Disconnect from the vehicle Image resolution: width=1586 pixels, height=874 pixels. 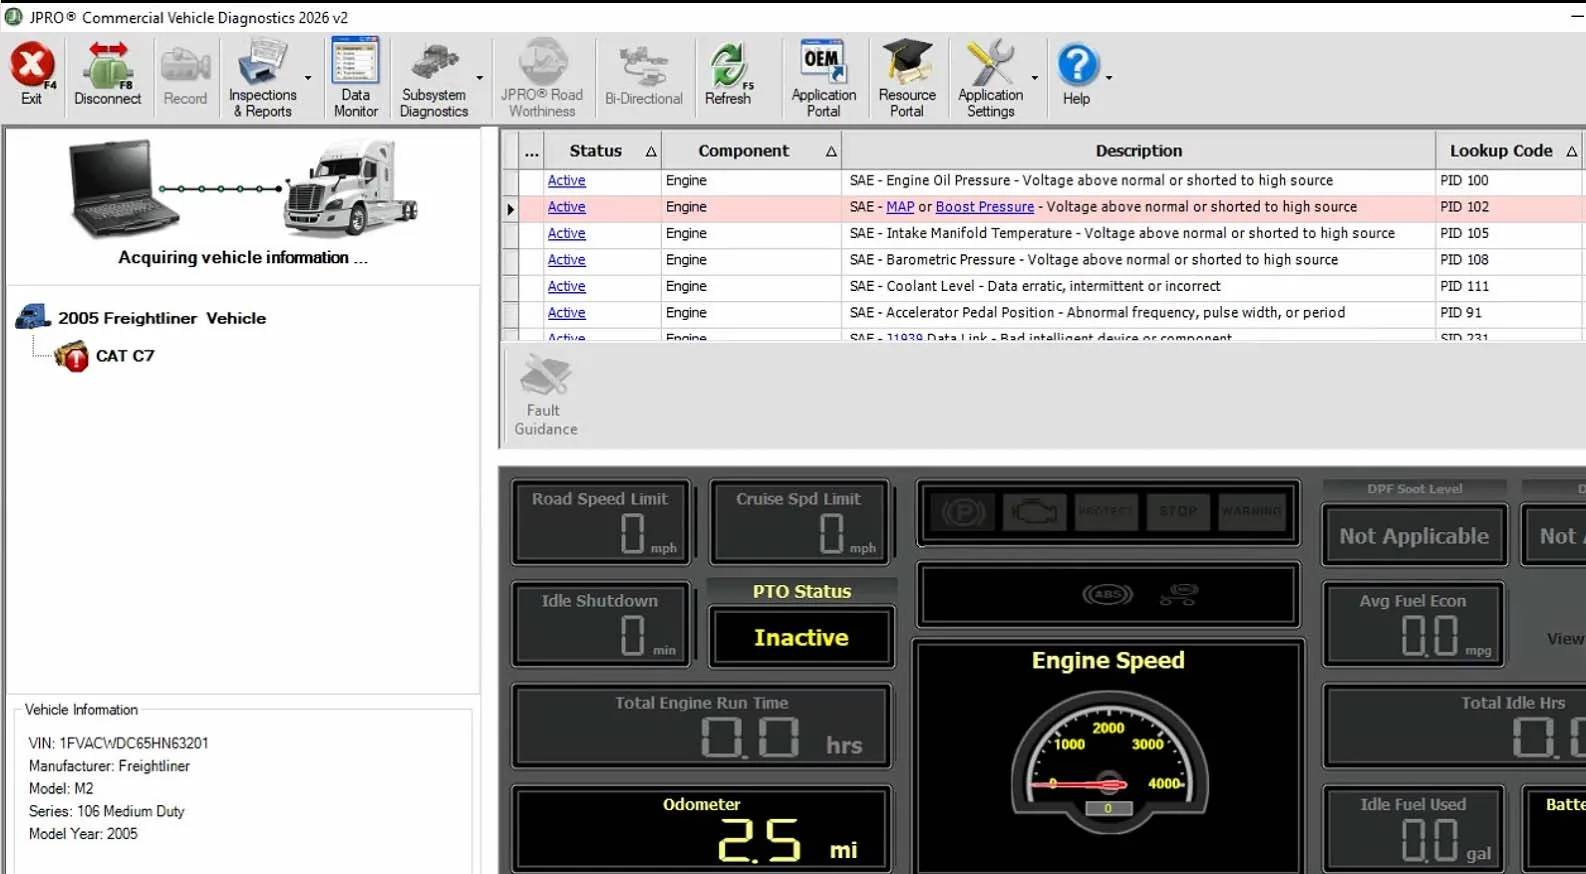(x=107, y=74)
